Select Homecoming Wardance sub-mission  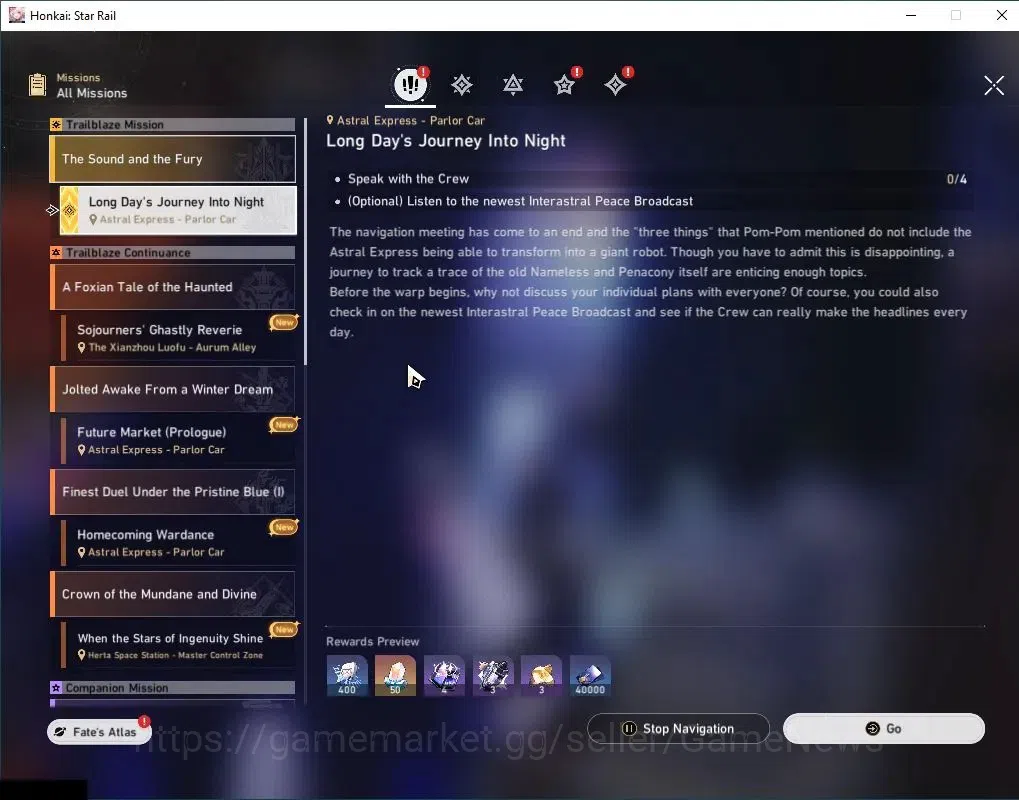180,543
